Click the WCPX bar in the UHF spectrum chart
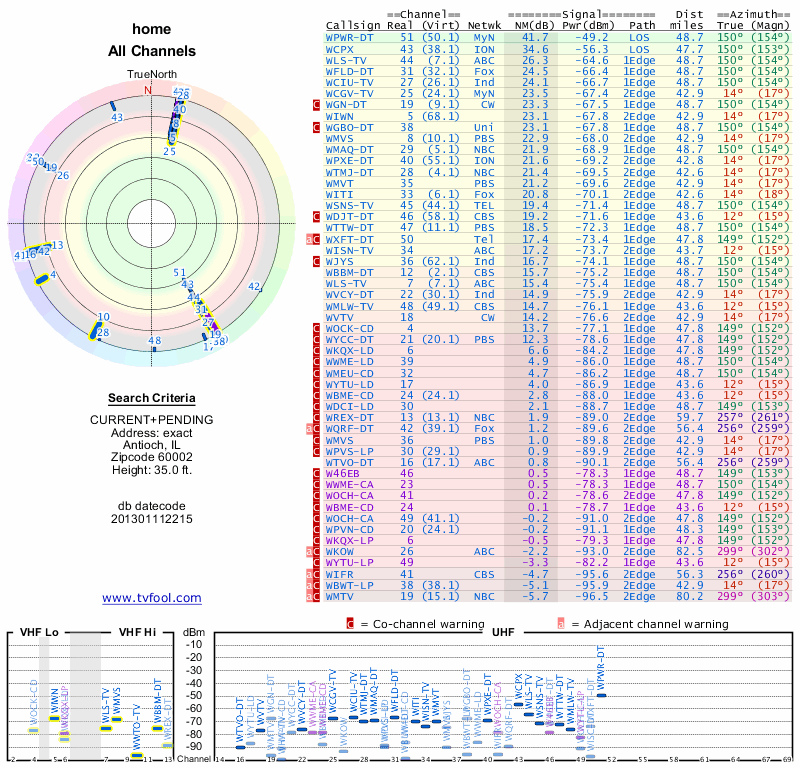Viewport: 800px width, 768px height. (518, 705)
